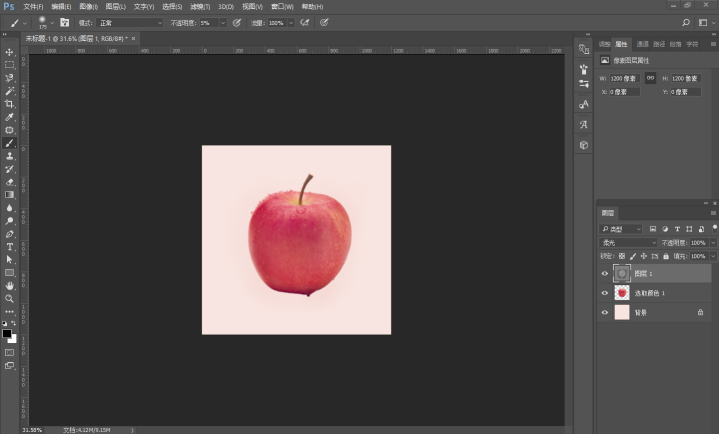Screen dimensions: 719x434
Task: Enable airbrush-style build-up
Action: 304,22
